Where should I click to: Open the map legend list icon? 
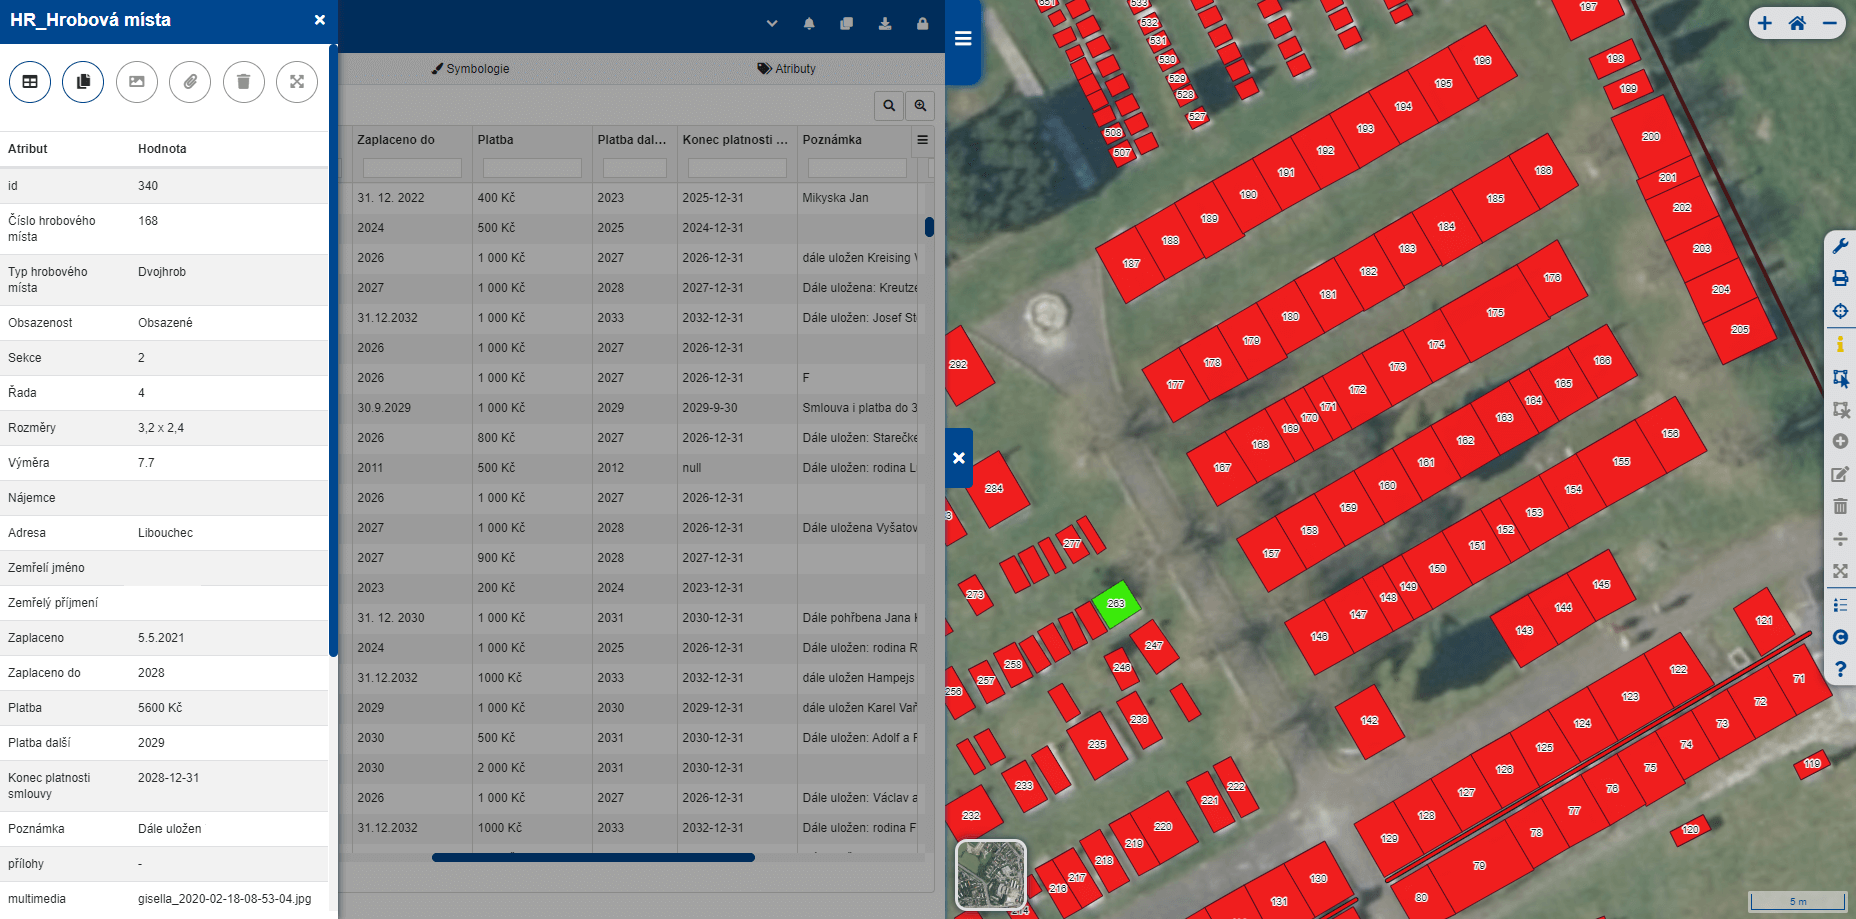[x=1840, y=605]
